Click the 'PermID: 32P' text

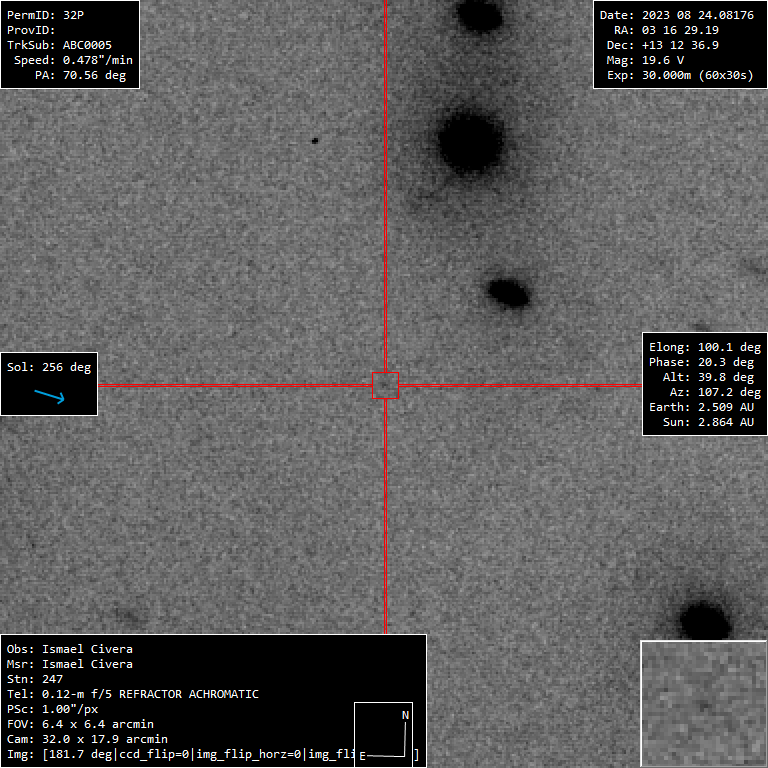click(x=45, y=15)
